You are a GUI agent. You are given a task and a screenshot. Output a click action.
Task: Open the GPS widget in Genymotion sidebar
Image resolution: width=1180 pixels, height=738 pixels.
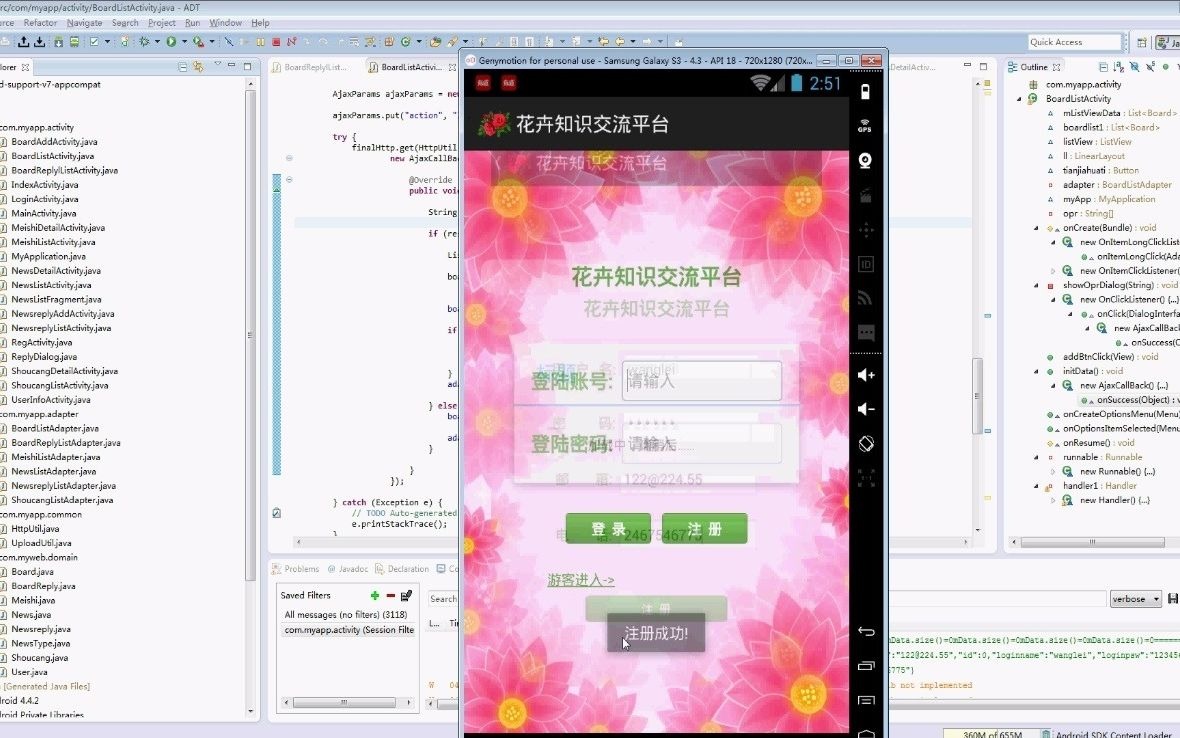pos(864,125)
